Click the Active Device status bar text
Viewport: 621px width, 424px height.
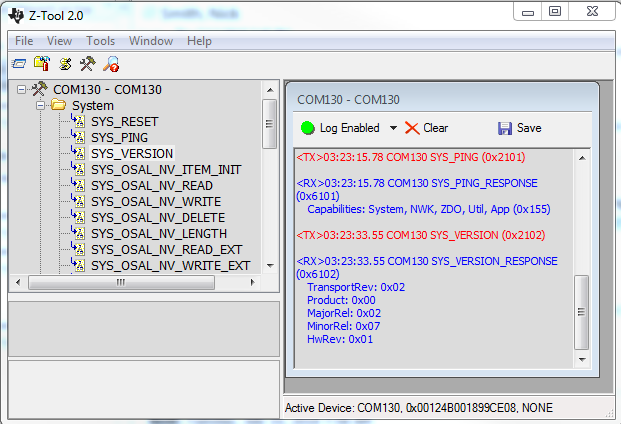pyautogui.click(x=419, y=408)
